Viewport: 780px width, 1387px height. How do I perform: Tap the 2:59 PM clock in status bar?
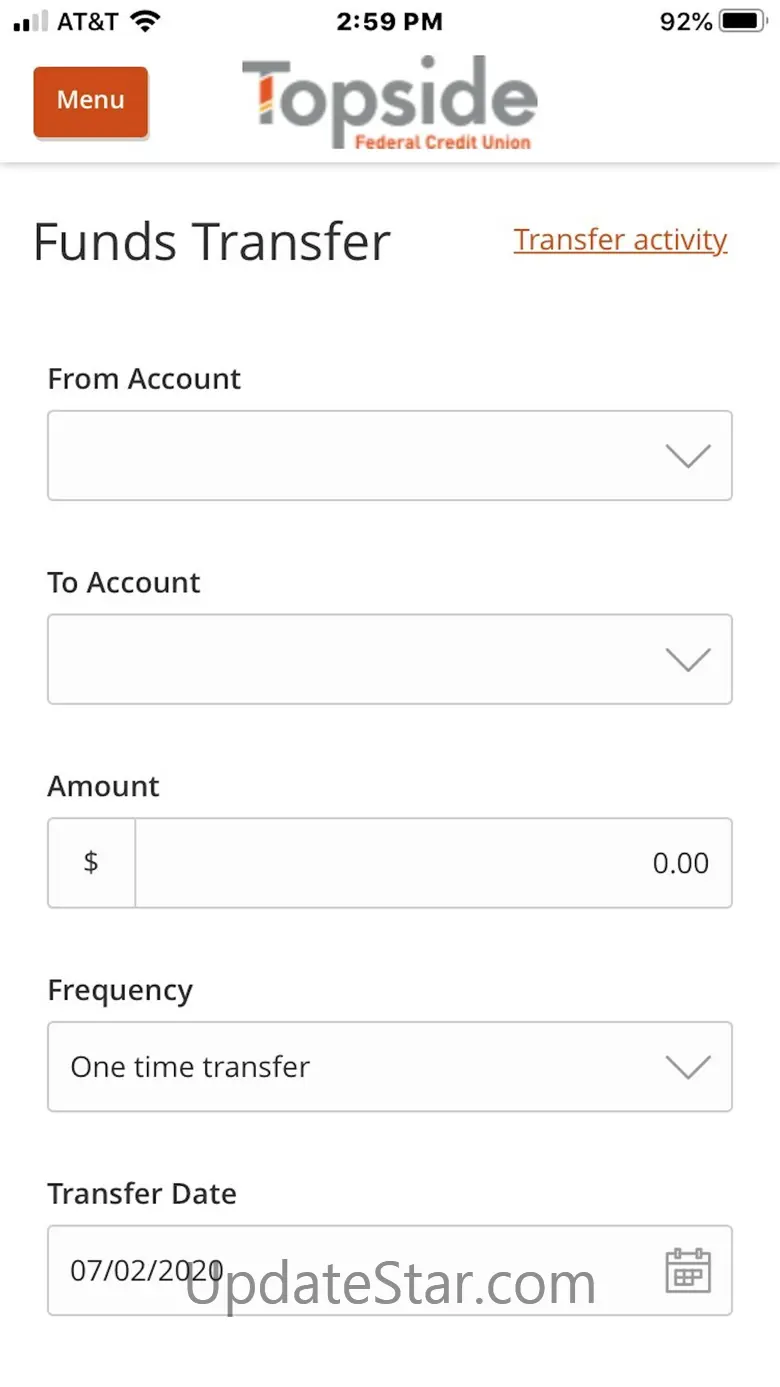[x=389, y=21]
